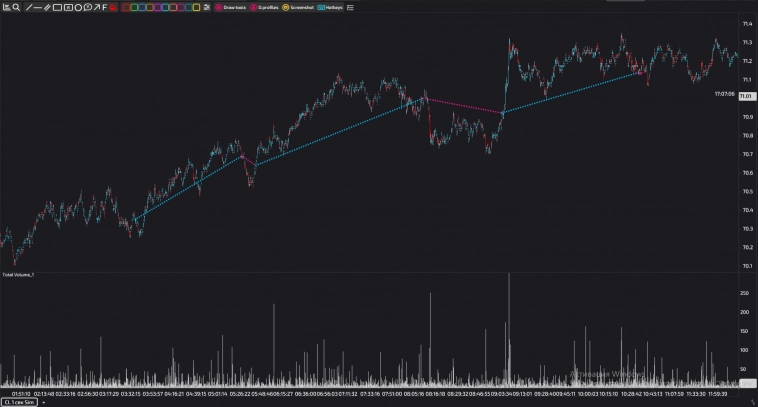758x407 pixels.
Task: Select the ellipse drawing tool
Action: [79, 7]
